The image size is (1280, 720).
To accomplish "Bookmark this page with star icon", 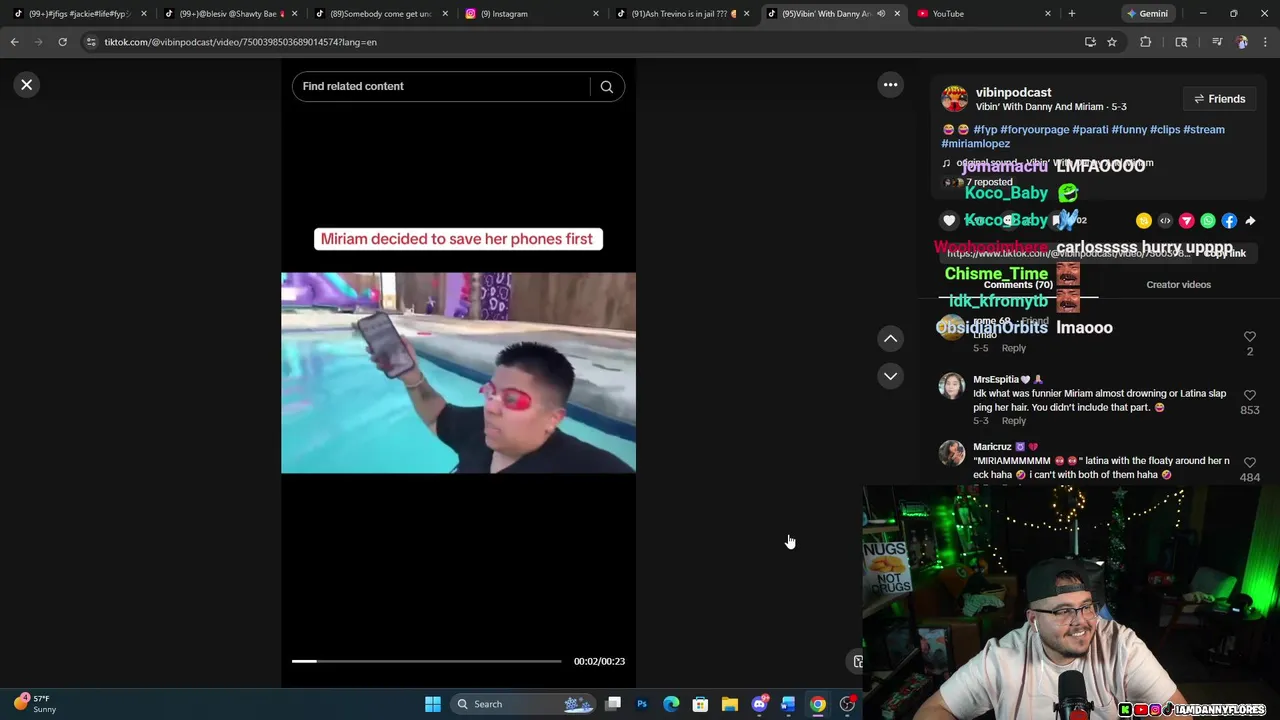I will [1112, 42].
